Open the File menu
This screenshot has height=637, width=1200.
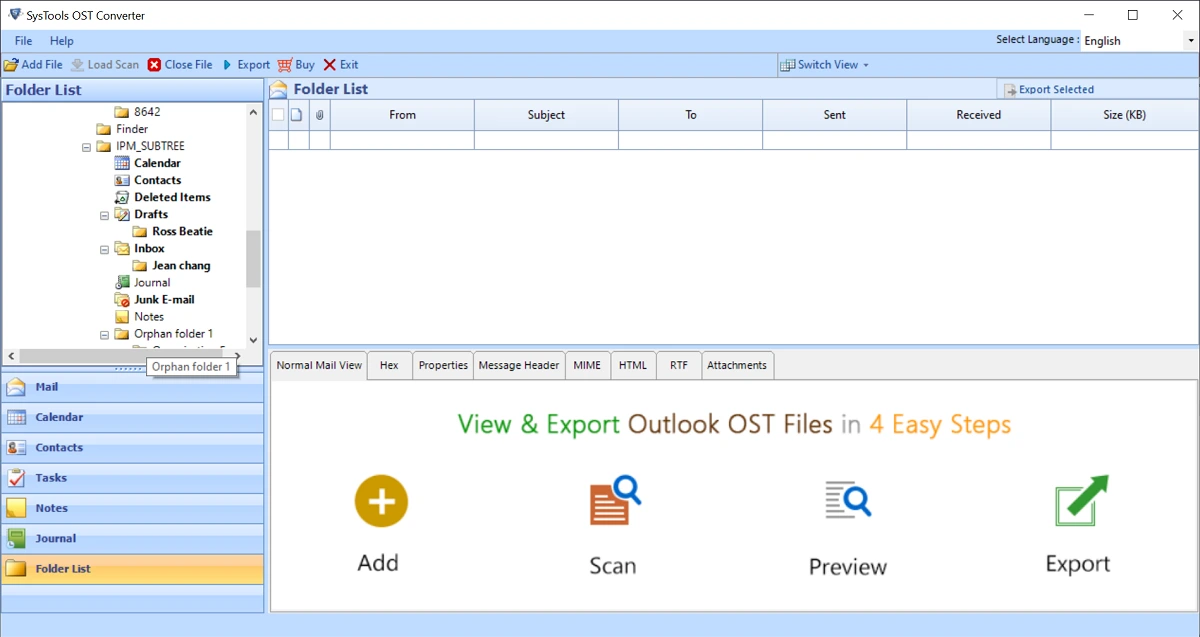[x=23, y=41]
